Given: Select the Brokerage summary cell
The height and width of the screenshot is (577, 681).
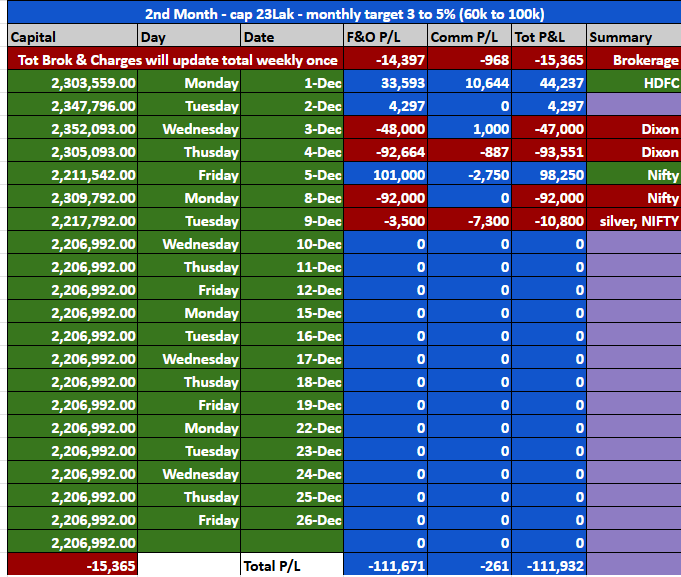Looking at the screenshot, I should 634,59.
